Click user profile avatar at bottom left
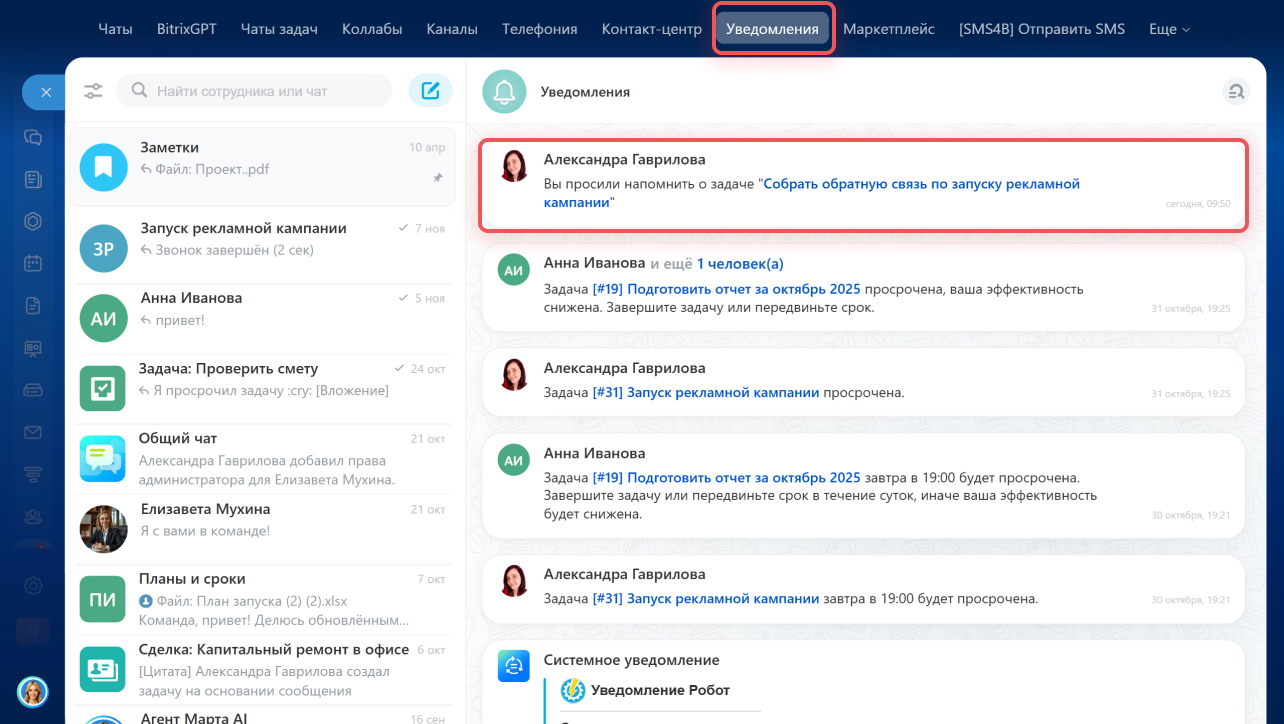Image resolution: width=1284 pixels, height=724 pixels. pyautogui.click(x=33, y=691)
